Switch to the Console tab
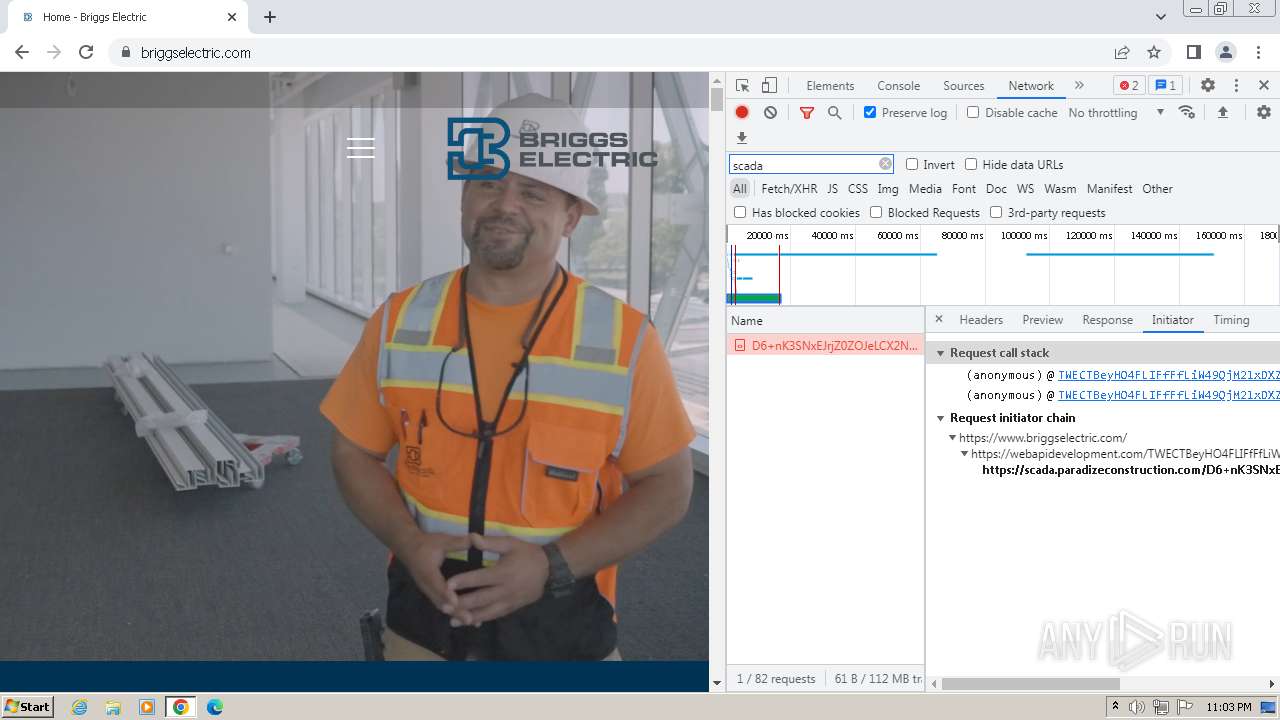The image size is (1280, 720). 898,85
